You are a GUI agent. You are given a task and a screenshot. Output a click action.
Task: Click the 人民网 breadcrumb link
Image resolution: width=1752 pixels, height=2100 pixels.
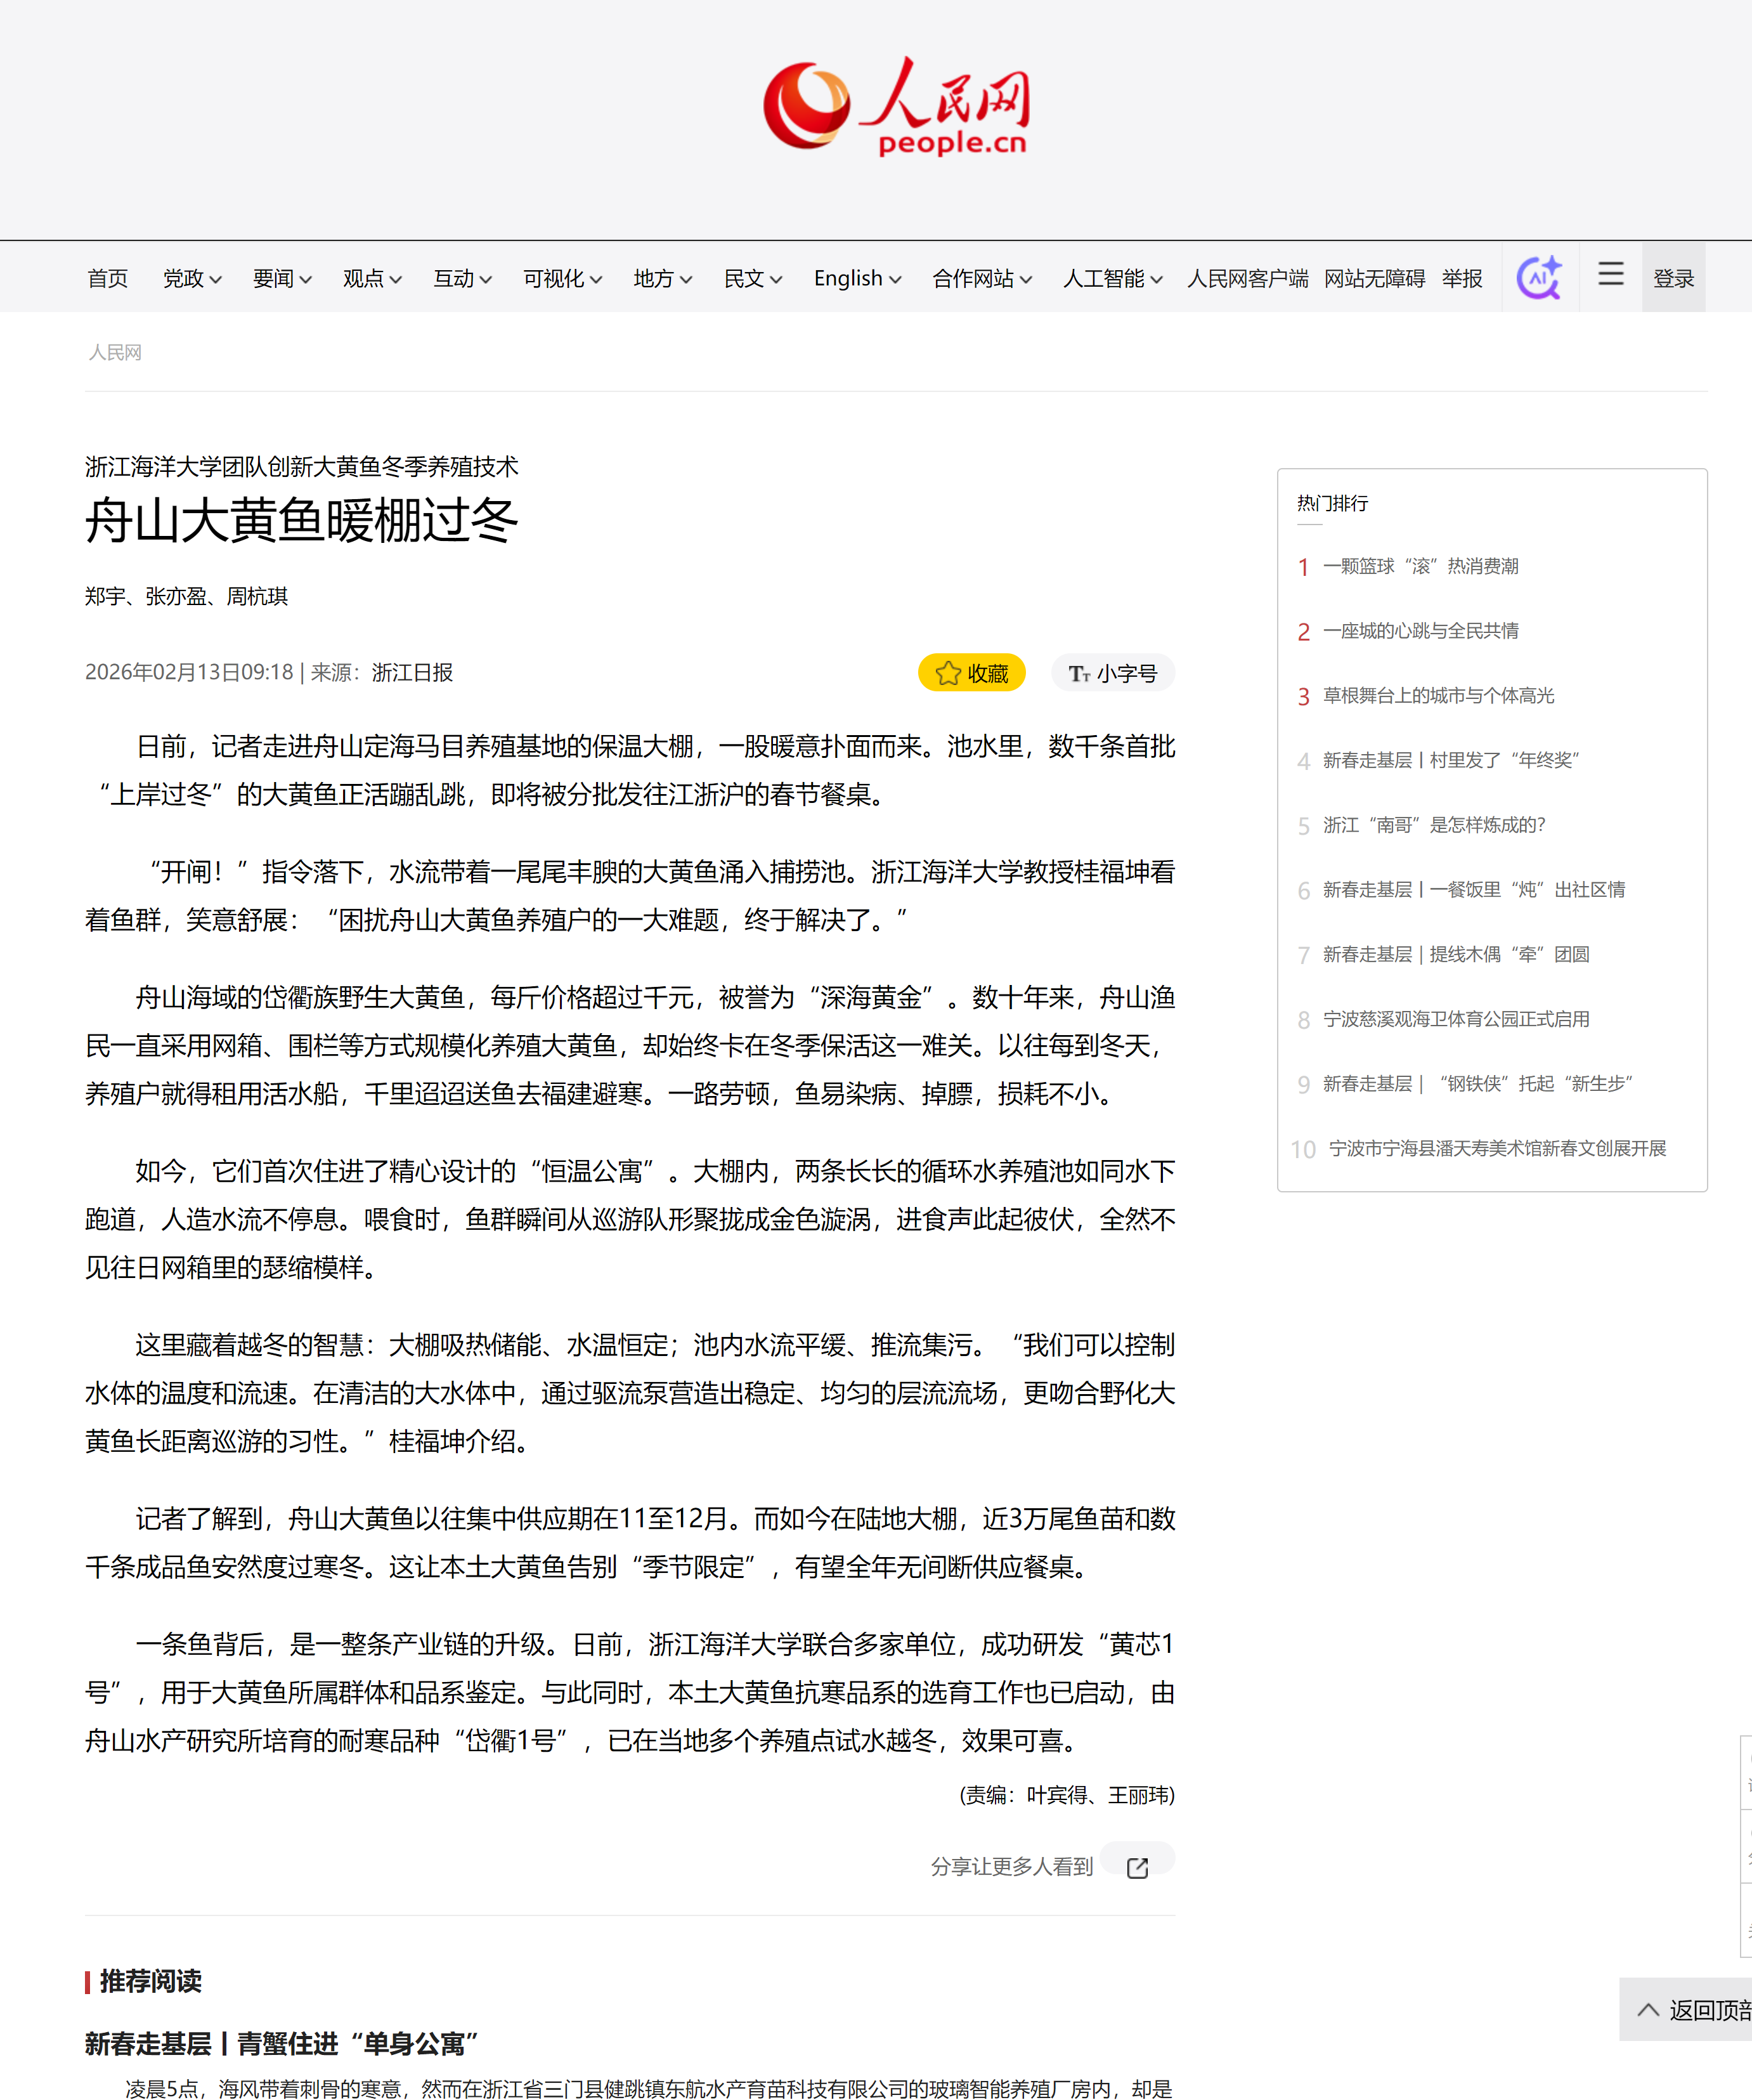115,352
